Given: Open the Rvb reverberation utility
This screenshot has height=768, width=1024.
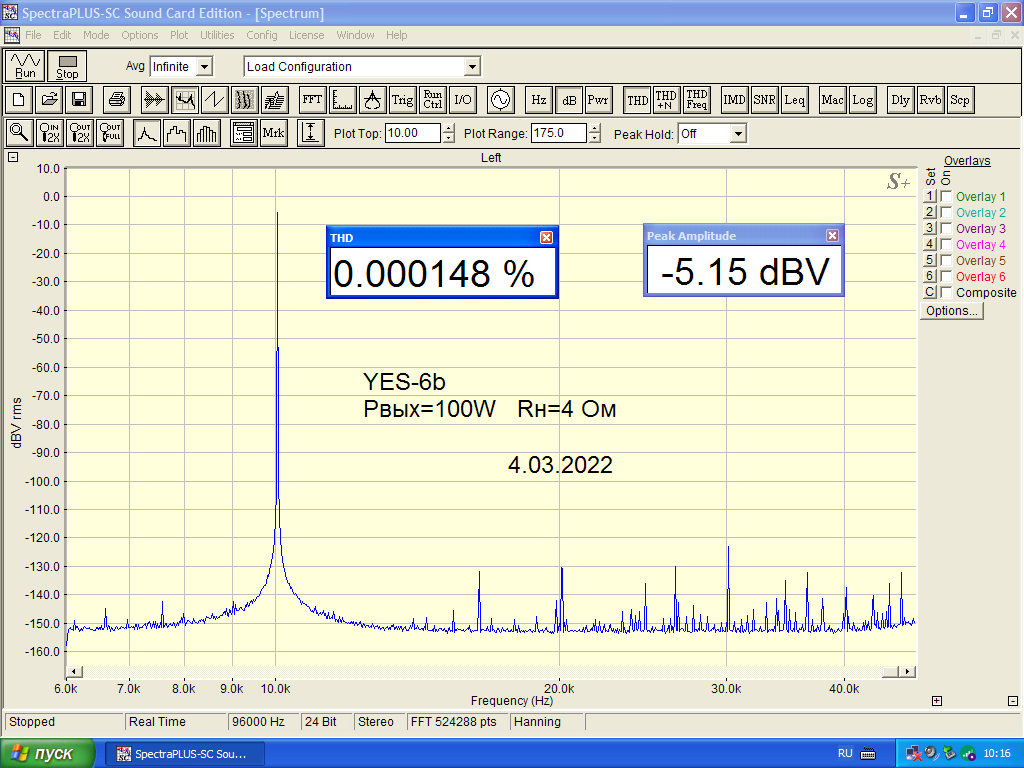Looking at the screenshot, I should [x=931, y=100].
